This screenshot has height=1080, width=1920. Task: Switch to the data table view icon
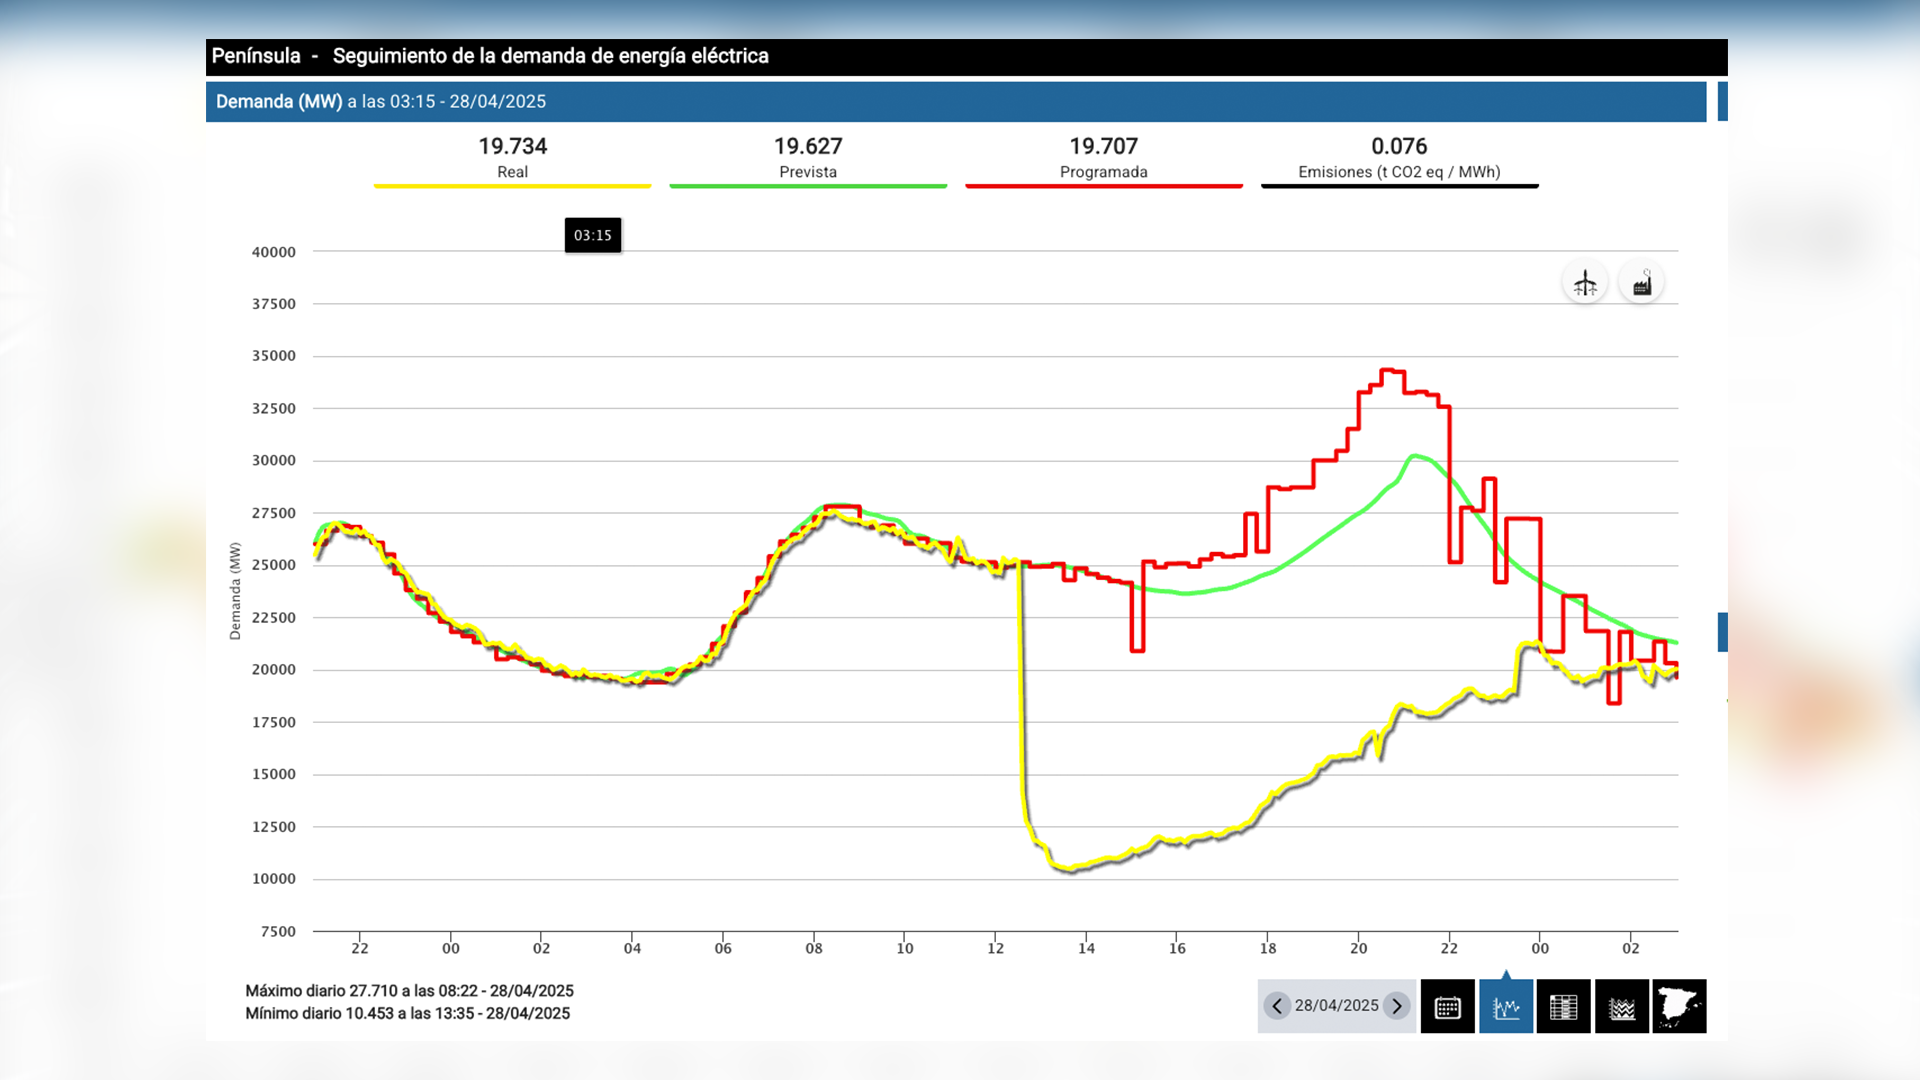(1563, 1006)
